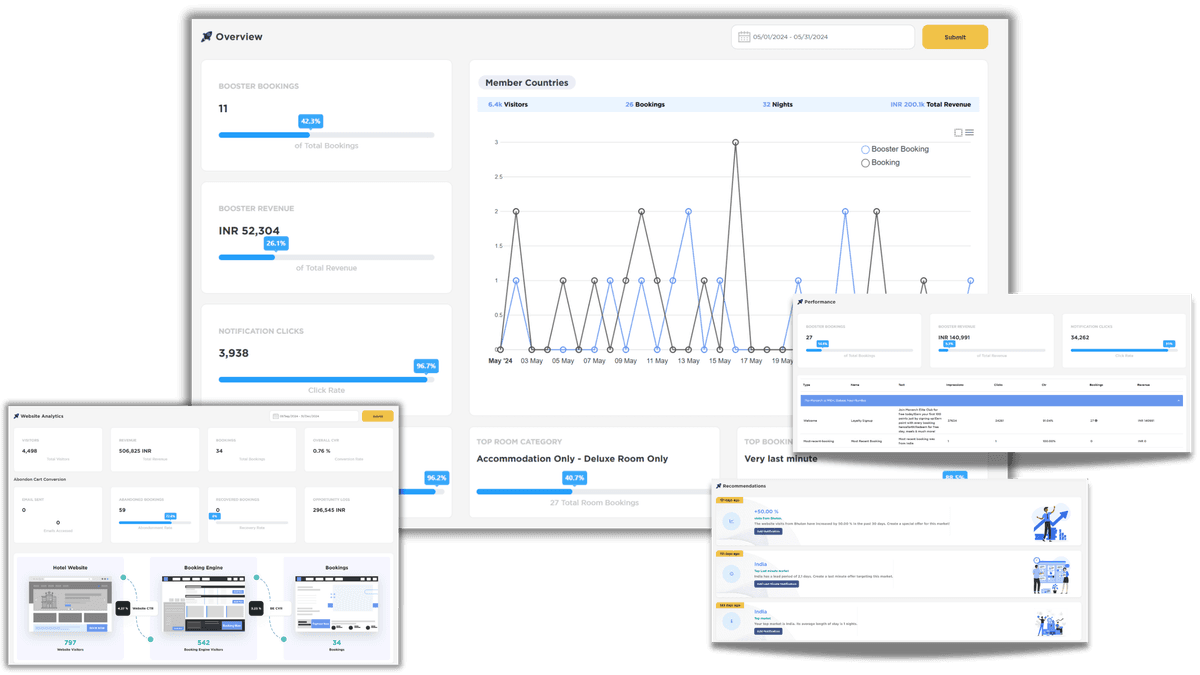Open the Website Analytics date range picker

[313, 416]
